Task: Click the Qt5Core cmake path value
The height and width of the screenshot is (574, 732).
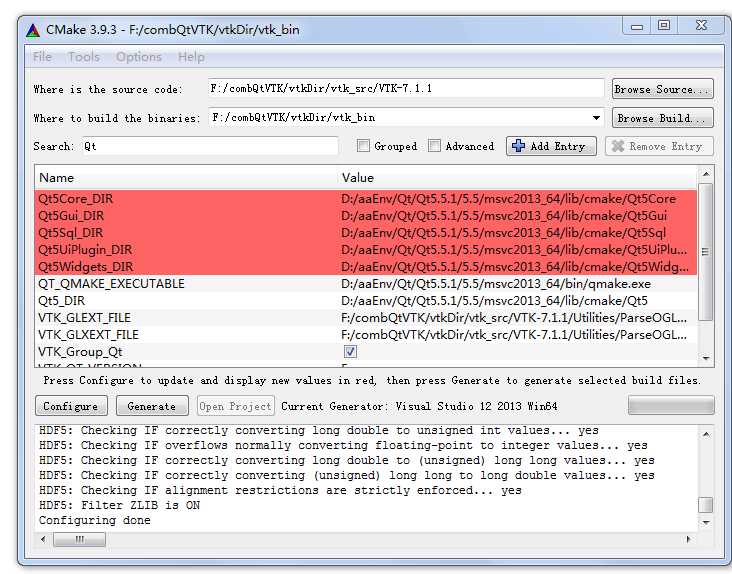Action: pyautogui.click(x=508, y=198)
